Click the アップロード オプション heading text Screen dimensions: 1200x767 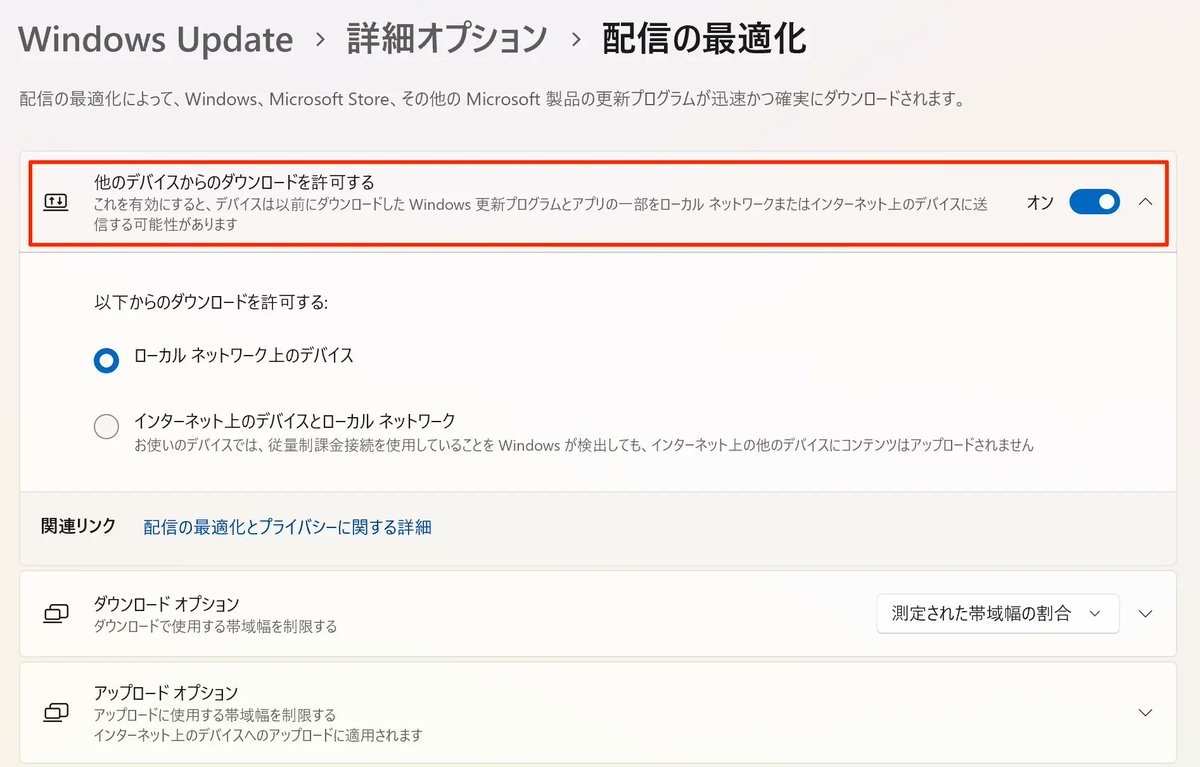166,693
